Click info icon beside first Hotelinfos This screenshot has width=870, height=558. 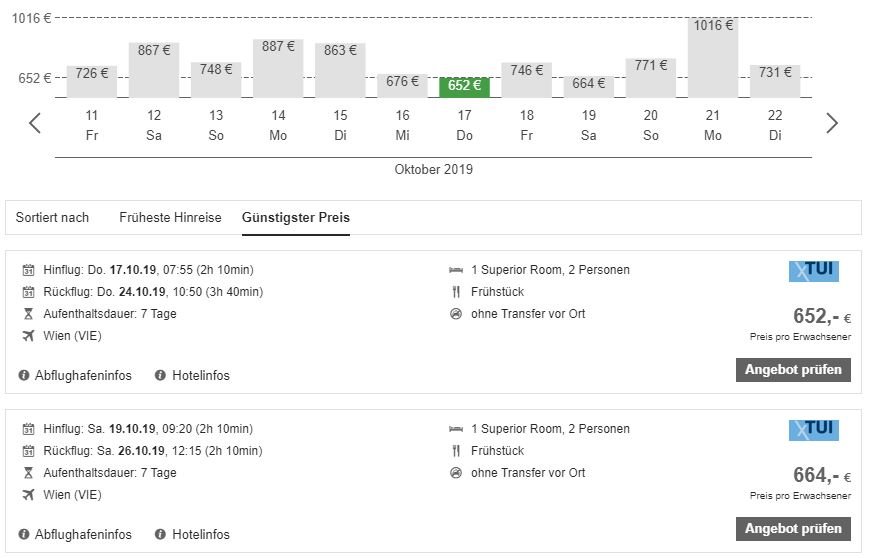pyautogui.click(x=160, y=376)
